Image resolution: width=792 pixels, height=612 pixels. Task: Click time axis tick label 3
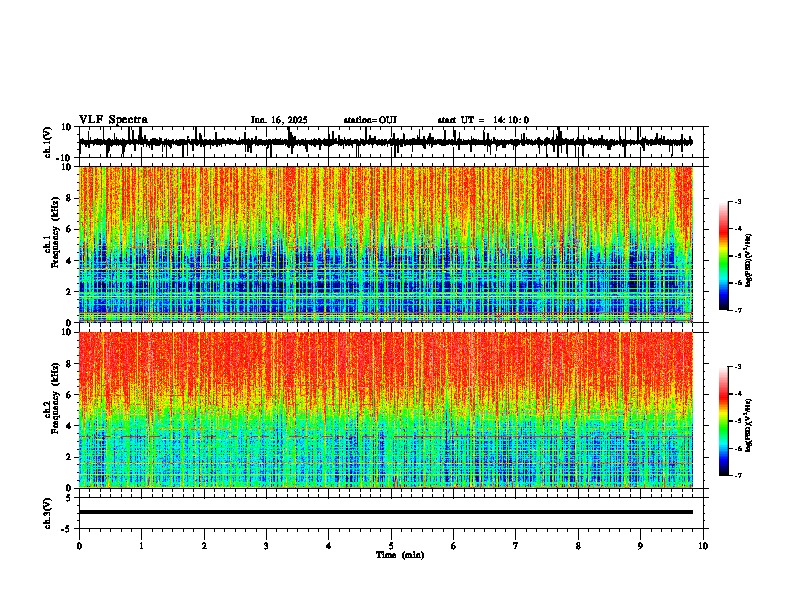266,546
